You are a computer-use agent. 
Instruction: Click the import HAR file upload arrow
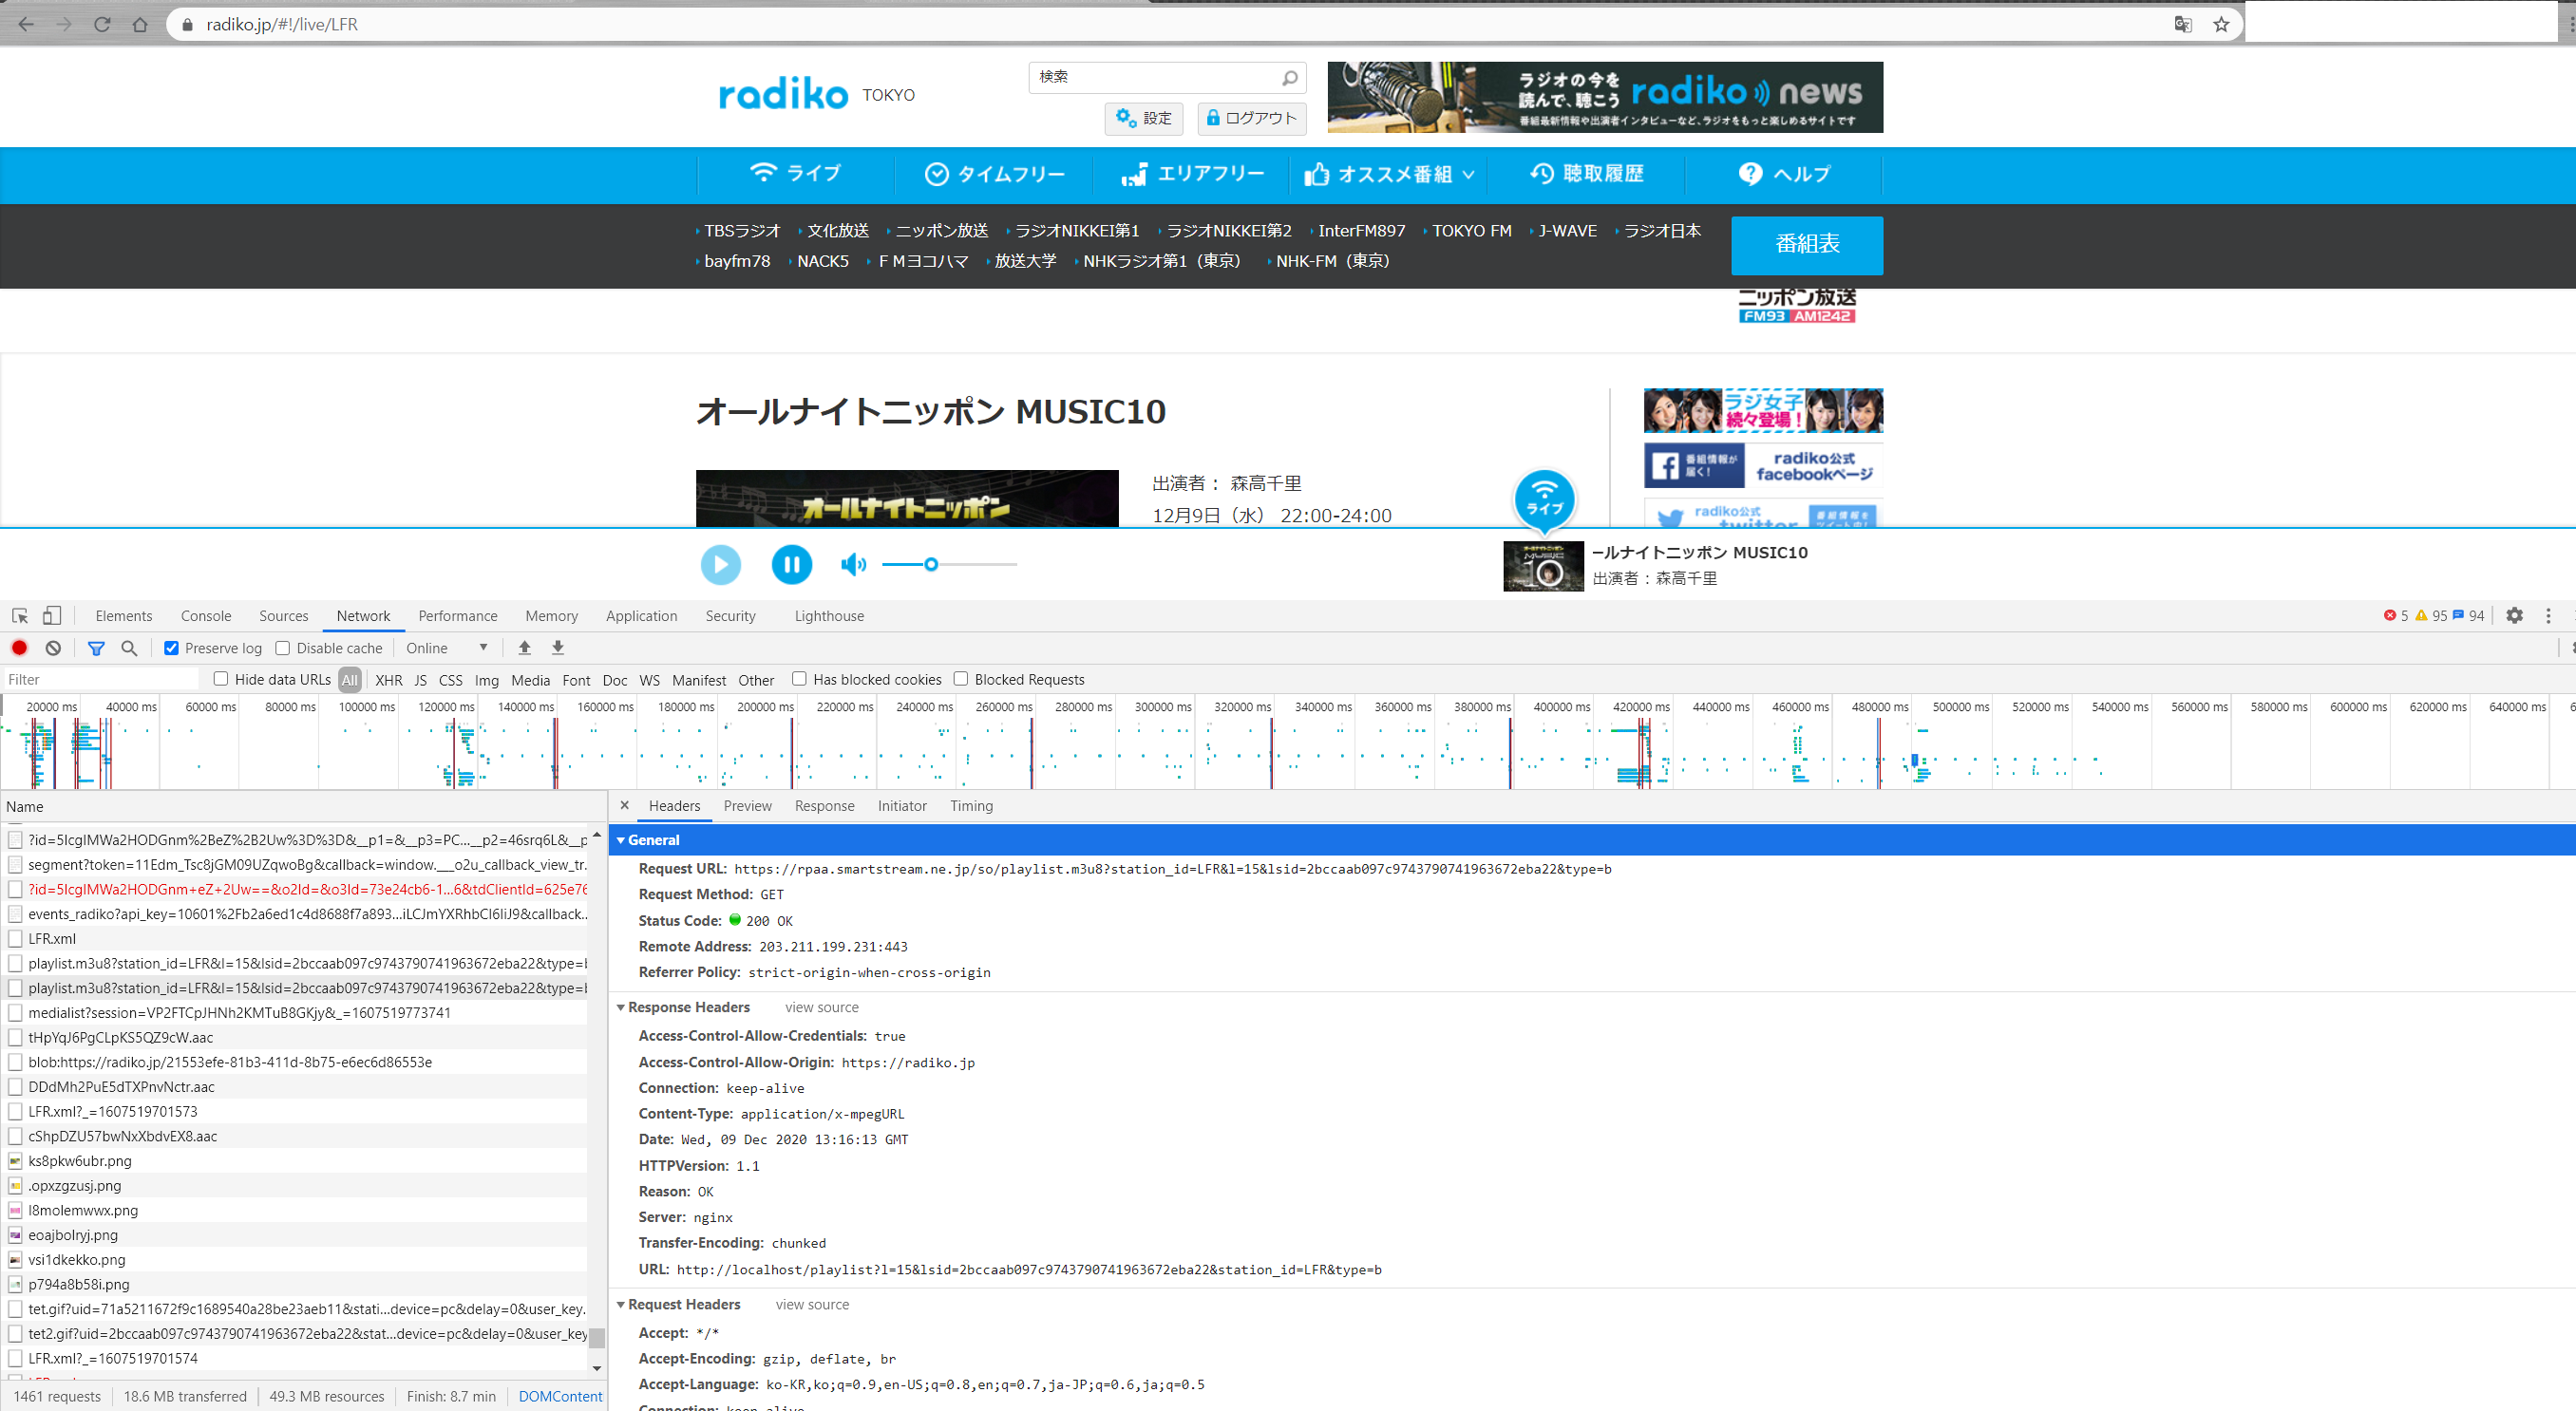524,648
